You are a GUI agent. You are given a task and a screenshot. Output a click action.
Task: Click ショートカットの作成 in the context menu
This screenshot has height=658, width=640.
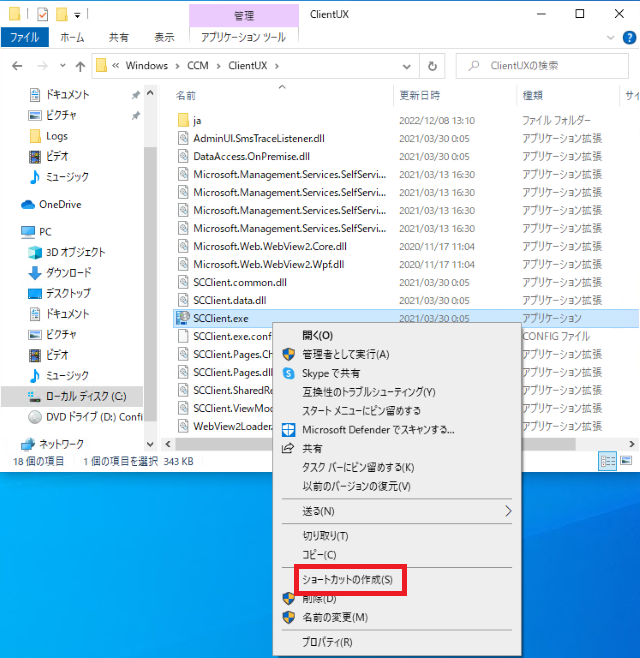tap(347, 579)
